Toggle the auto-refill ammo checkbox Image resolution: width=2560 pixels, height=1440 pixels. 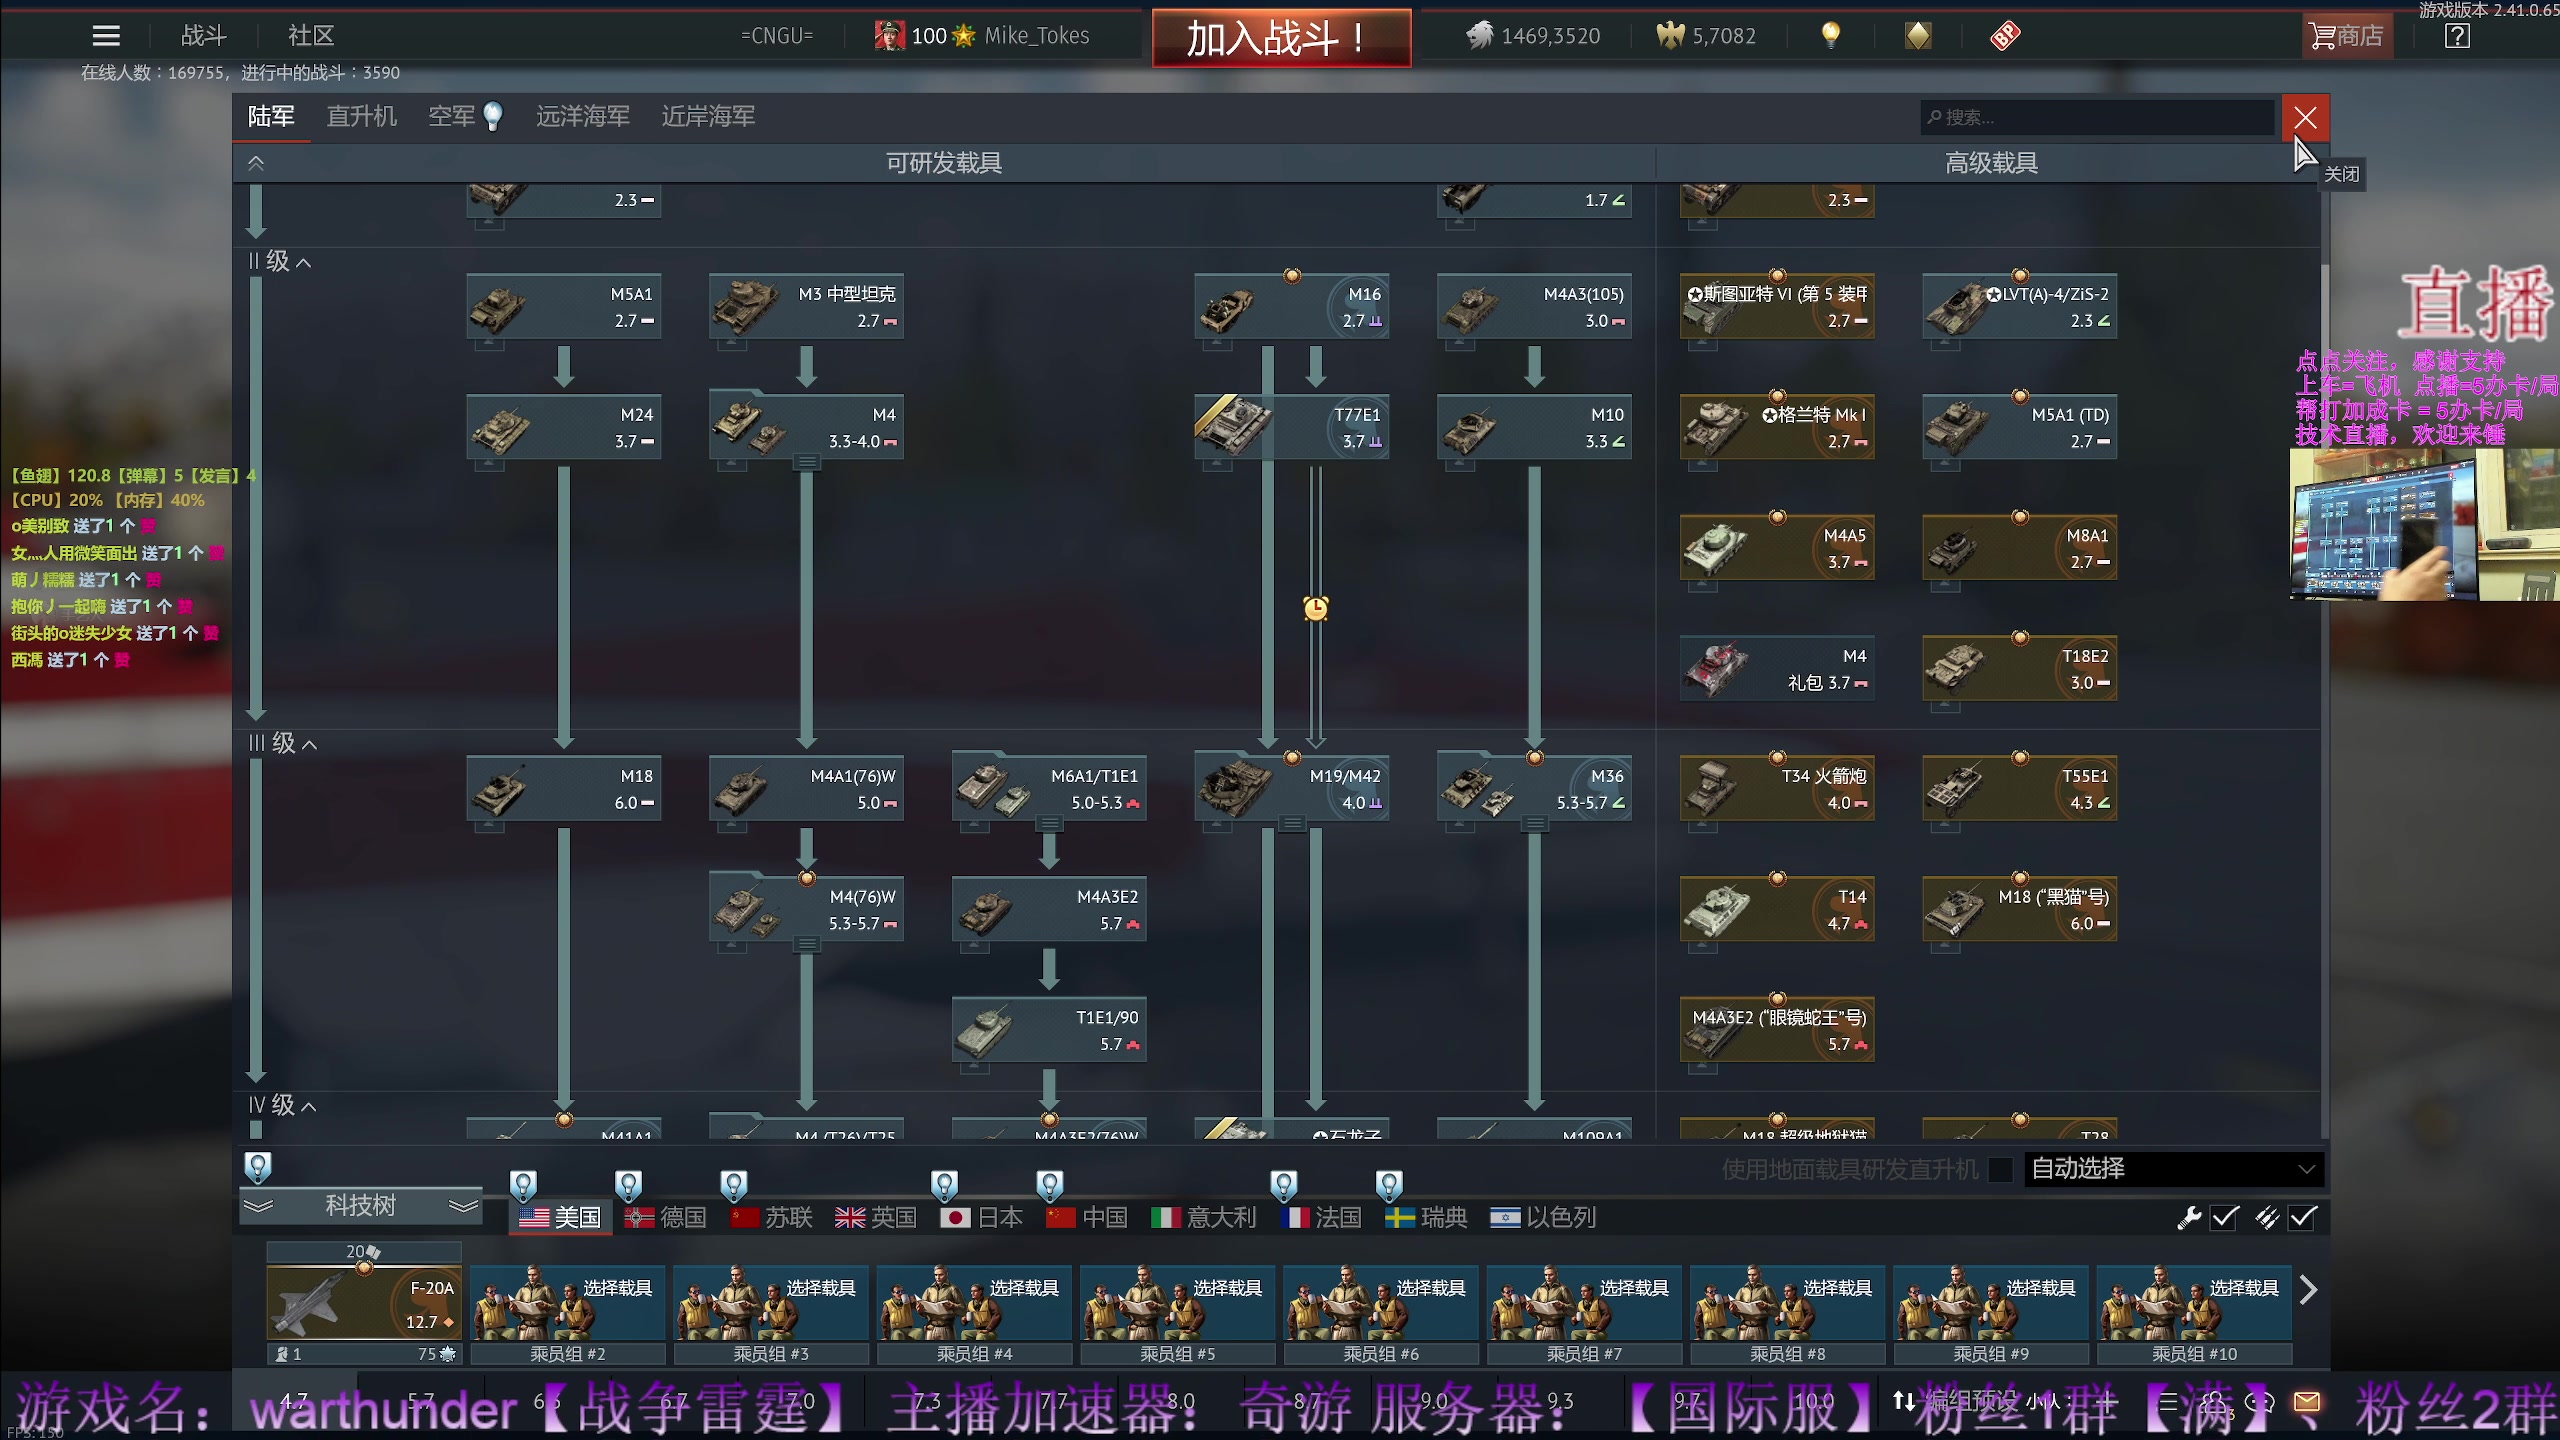coord(2303,1217)
